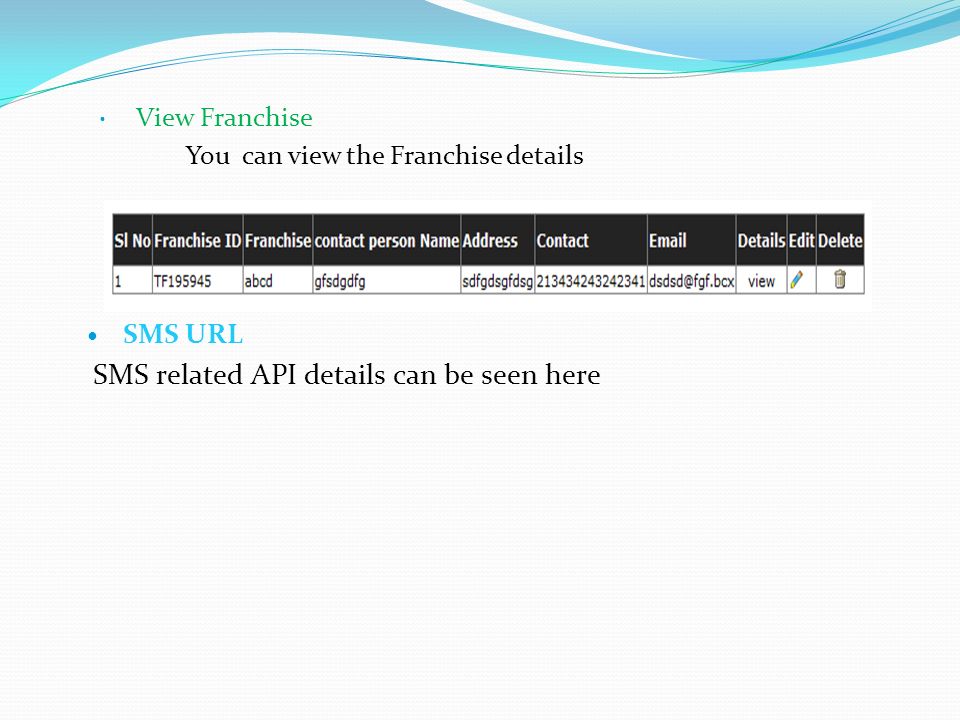Click the 'View Franchise' heading
Viewport: 960px width, 720px height.
pyautogui.click(x=224, y=117)
